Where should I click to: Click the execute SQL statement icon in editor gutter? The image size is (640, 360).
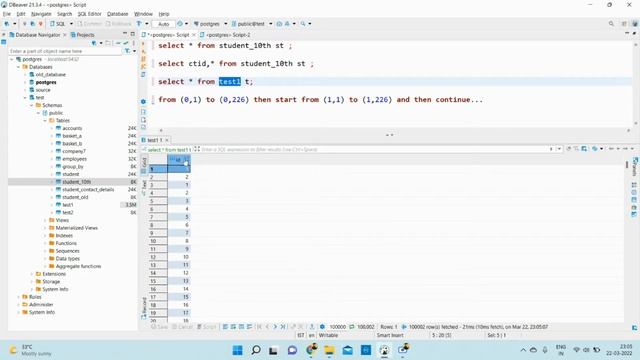tap(143, 44)
